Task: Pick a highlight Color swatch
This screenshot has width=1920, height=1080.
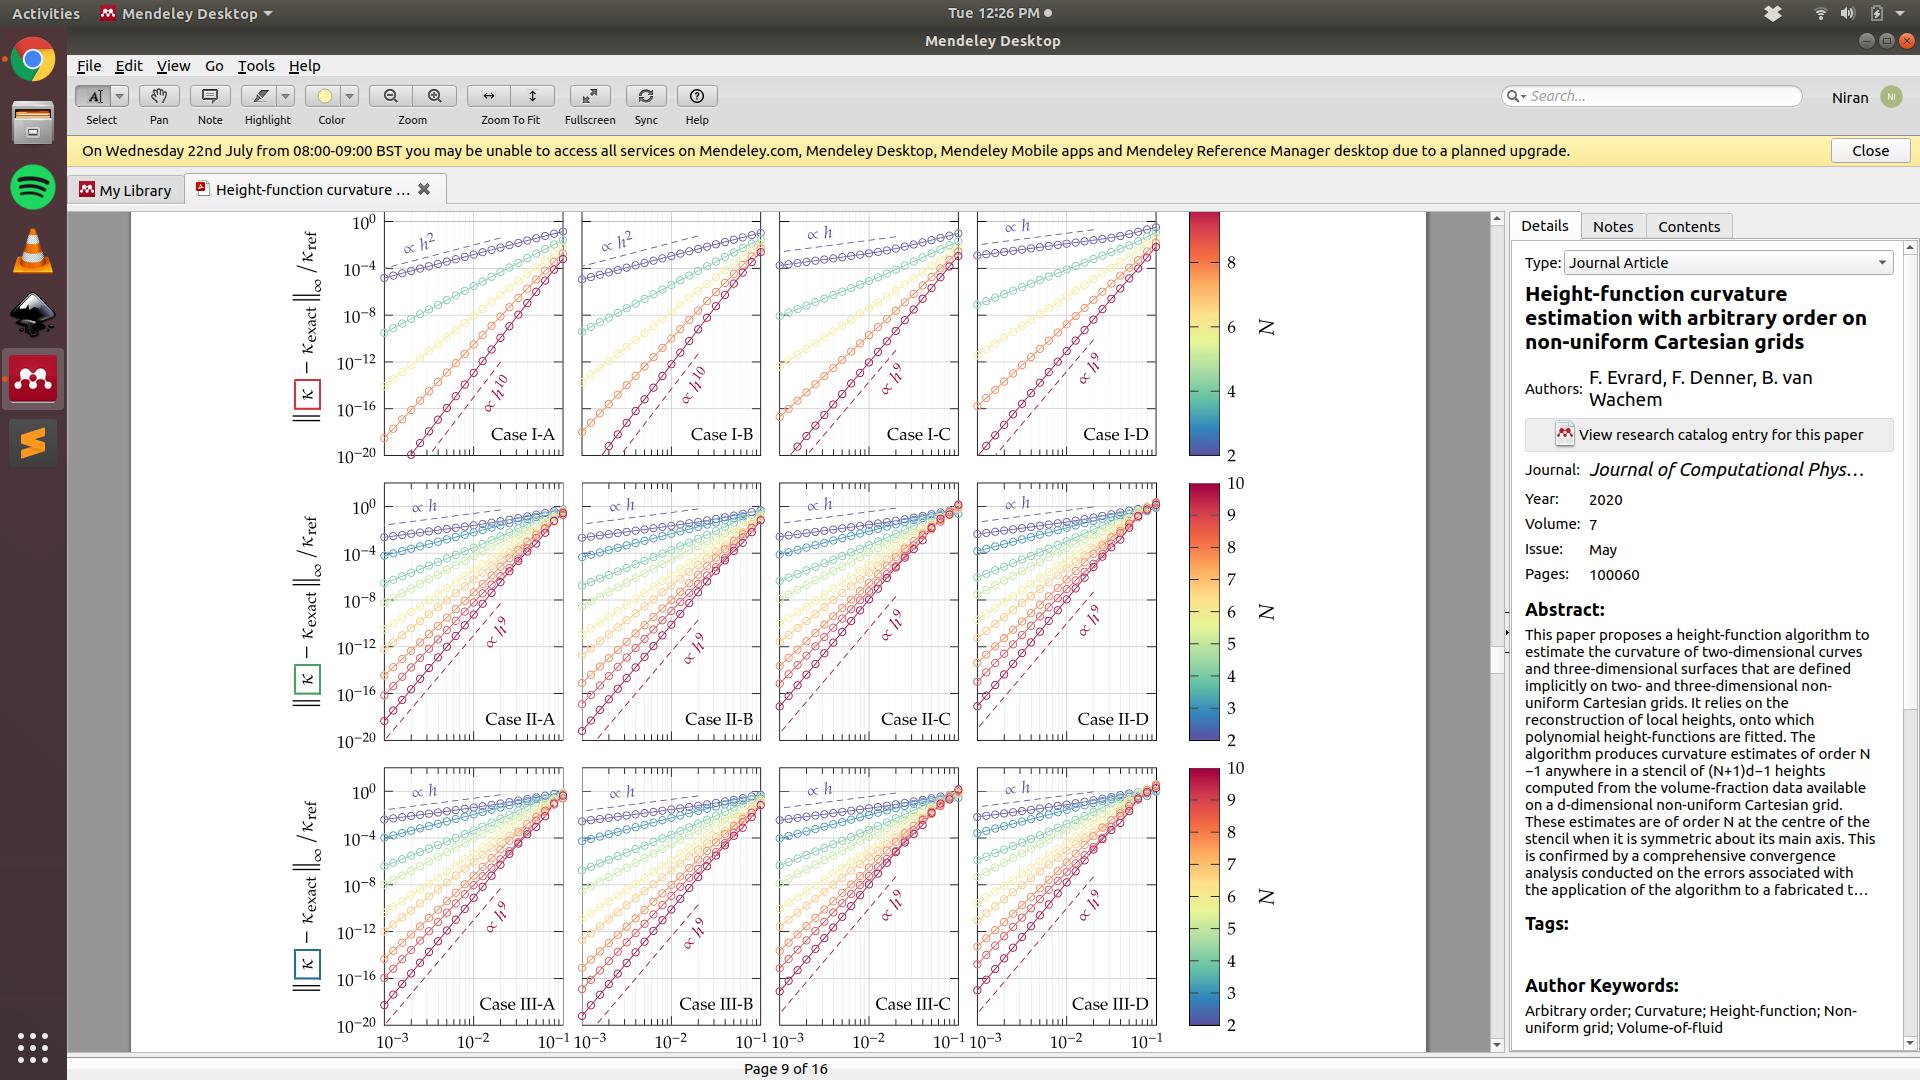Action: (324, 96)
